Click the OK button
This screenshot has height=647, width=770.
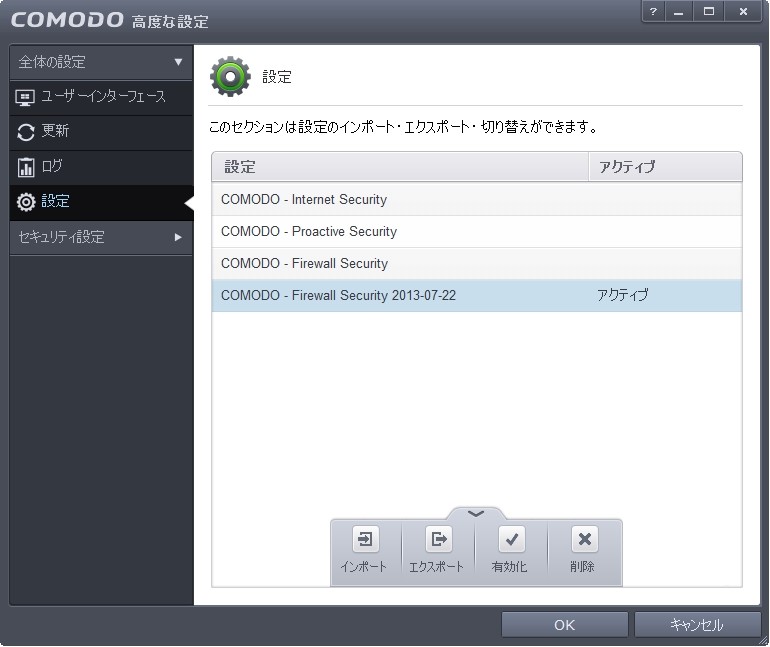coord(564,625)
